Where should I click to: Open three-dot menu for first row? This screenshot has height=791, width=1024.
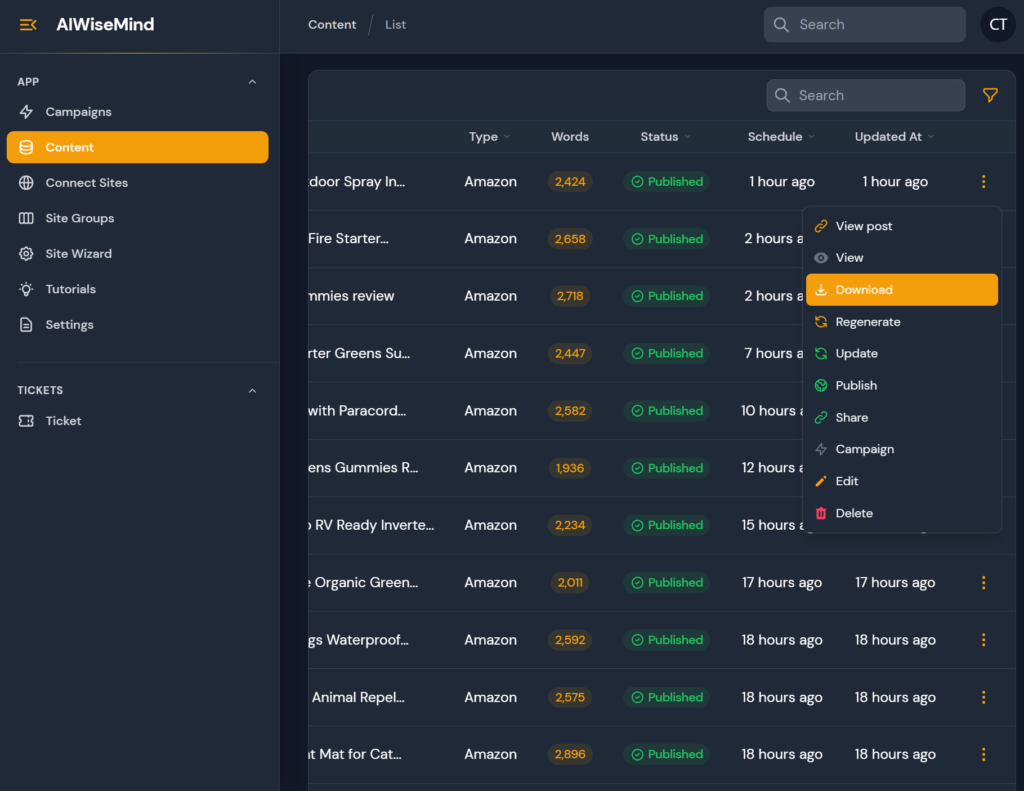pyautogui.click(x=983, y=182)
